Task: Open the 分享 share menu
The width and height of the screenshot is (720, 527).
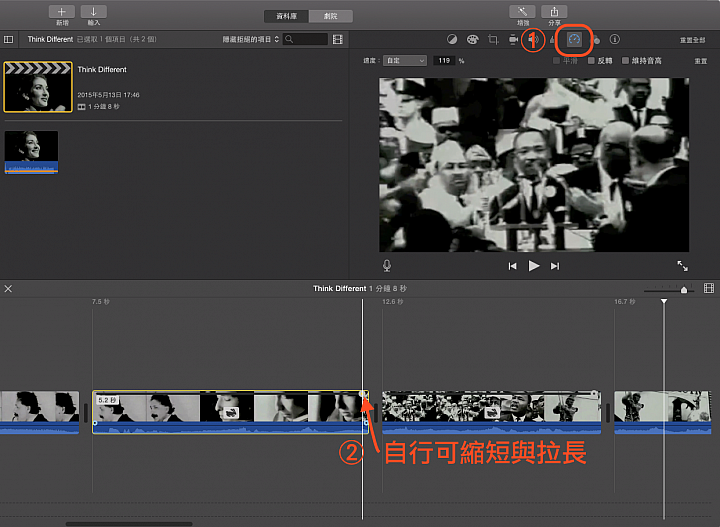Action: pyautogui.click(x=554, y=12)
